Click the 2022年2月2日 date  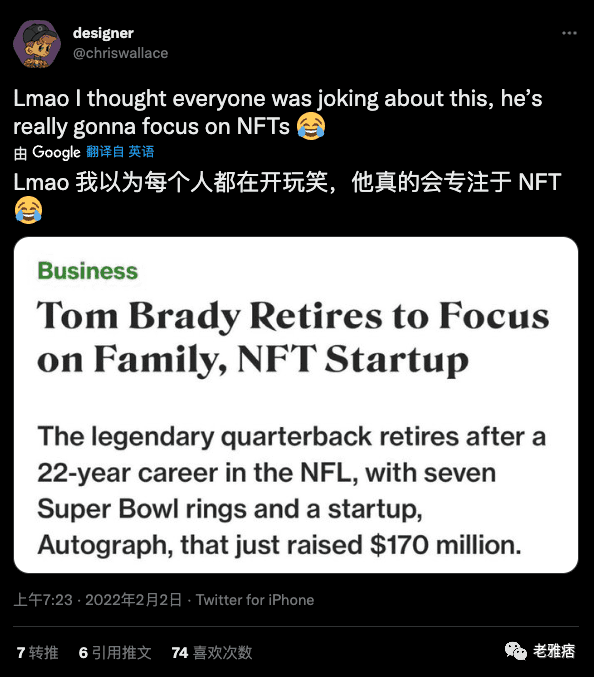133,600
